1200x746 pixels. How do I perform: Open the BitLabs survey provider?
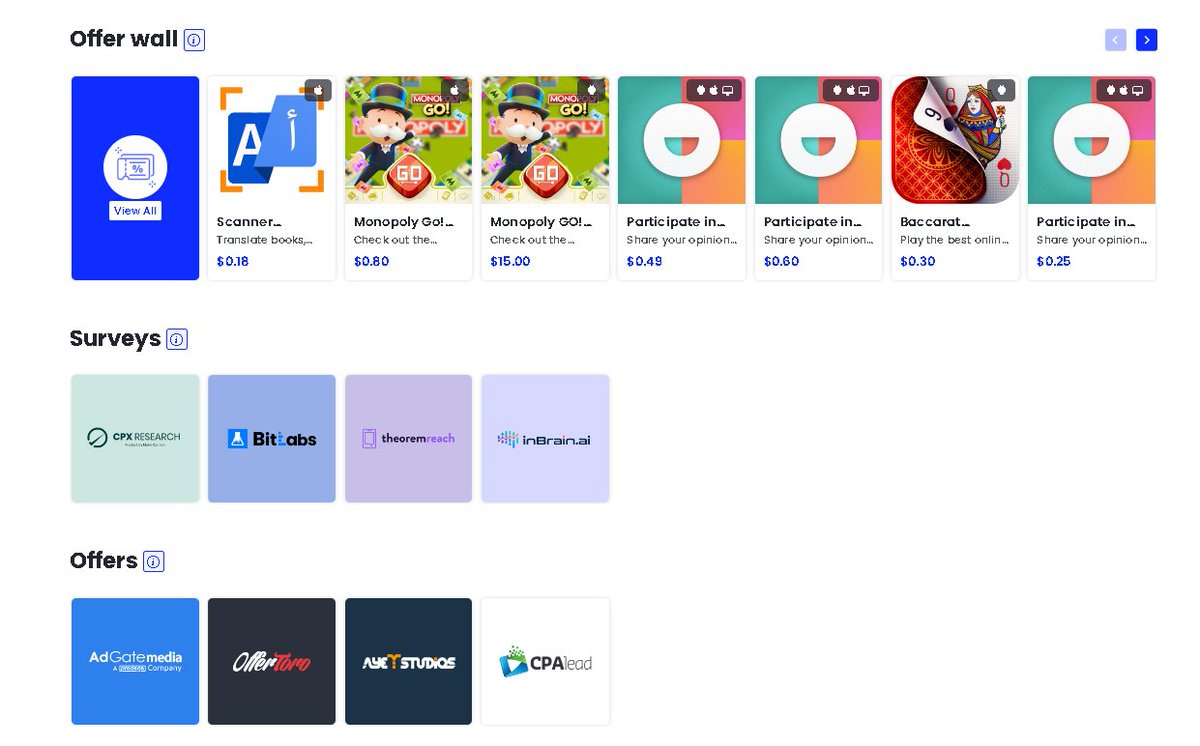pos(272,439)
